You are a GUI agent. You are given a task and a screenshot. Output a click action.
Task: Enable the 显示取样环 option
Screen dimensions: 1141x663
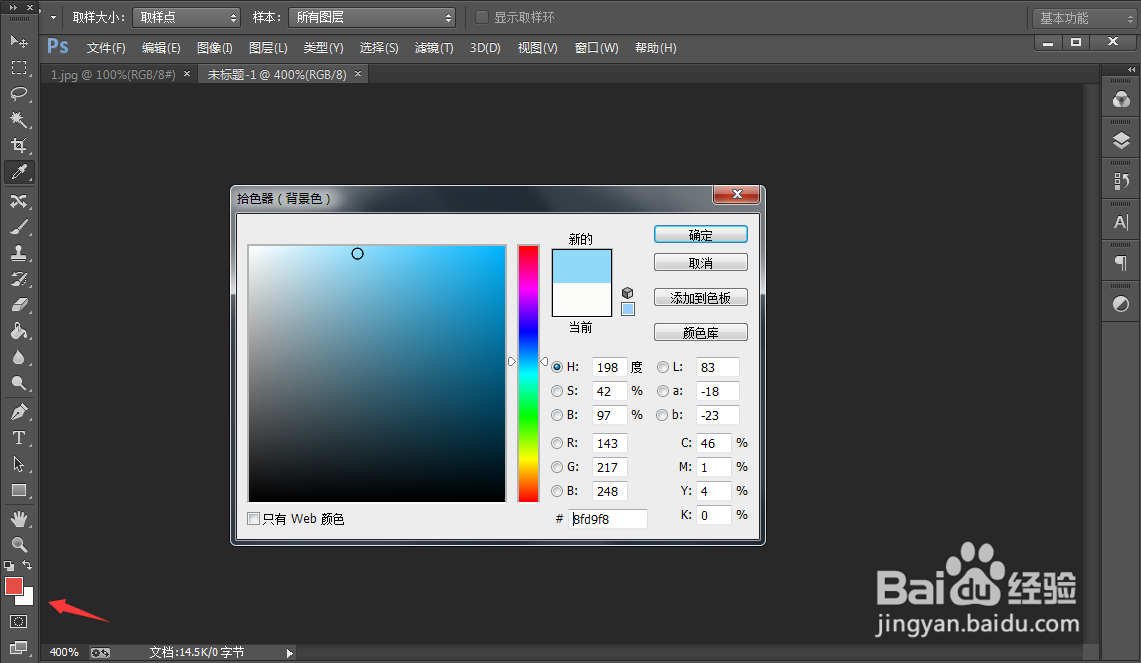481,16
